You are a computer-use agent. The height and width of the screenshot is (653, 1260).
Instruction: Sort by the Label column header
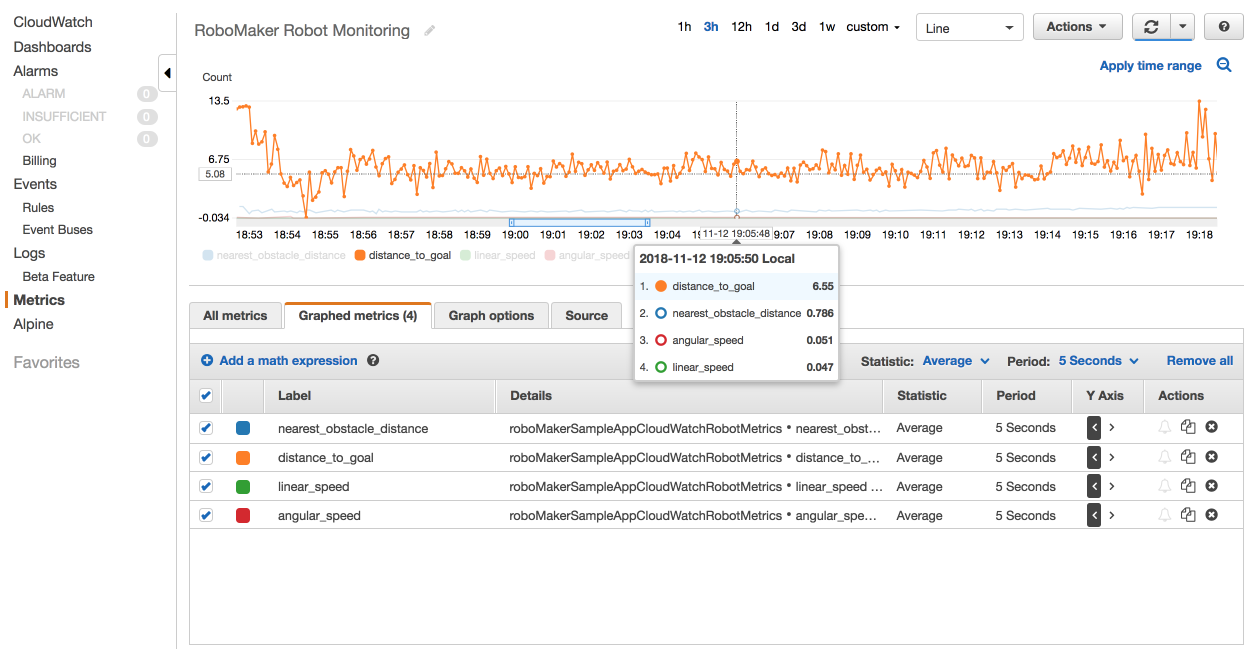coord(294,396)
